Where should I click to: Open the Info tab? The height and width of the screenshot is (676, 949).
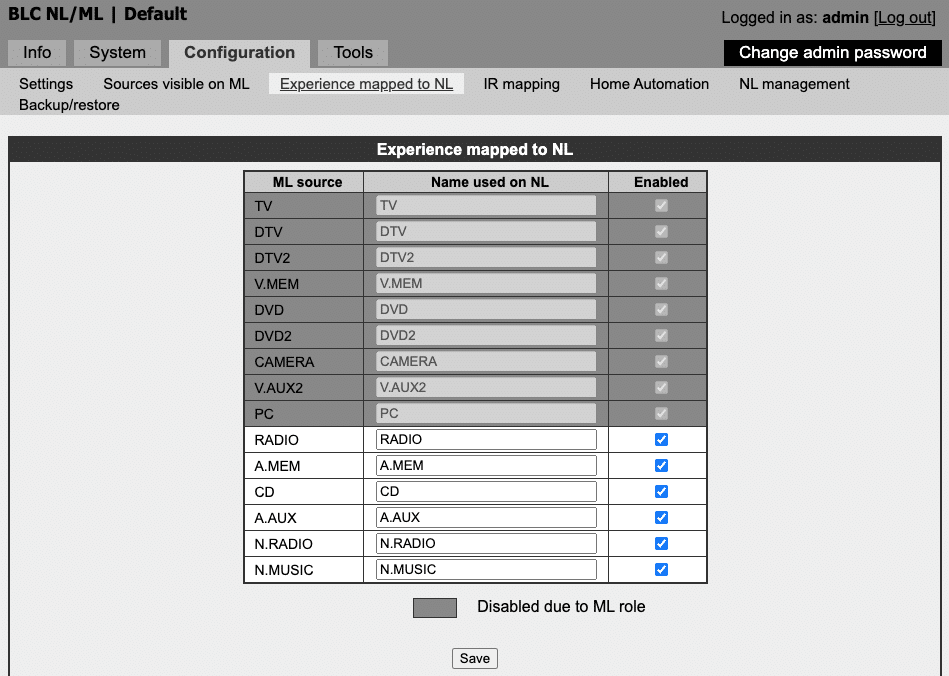[x=37, y=53]
